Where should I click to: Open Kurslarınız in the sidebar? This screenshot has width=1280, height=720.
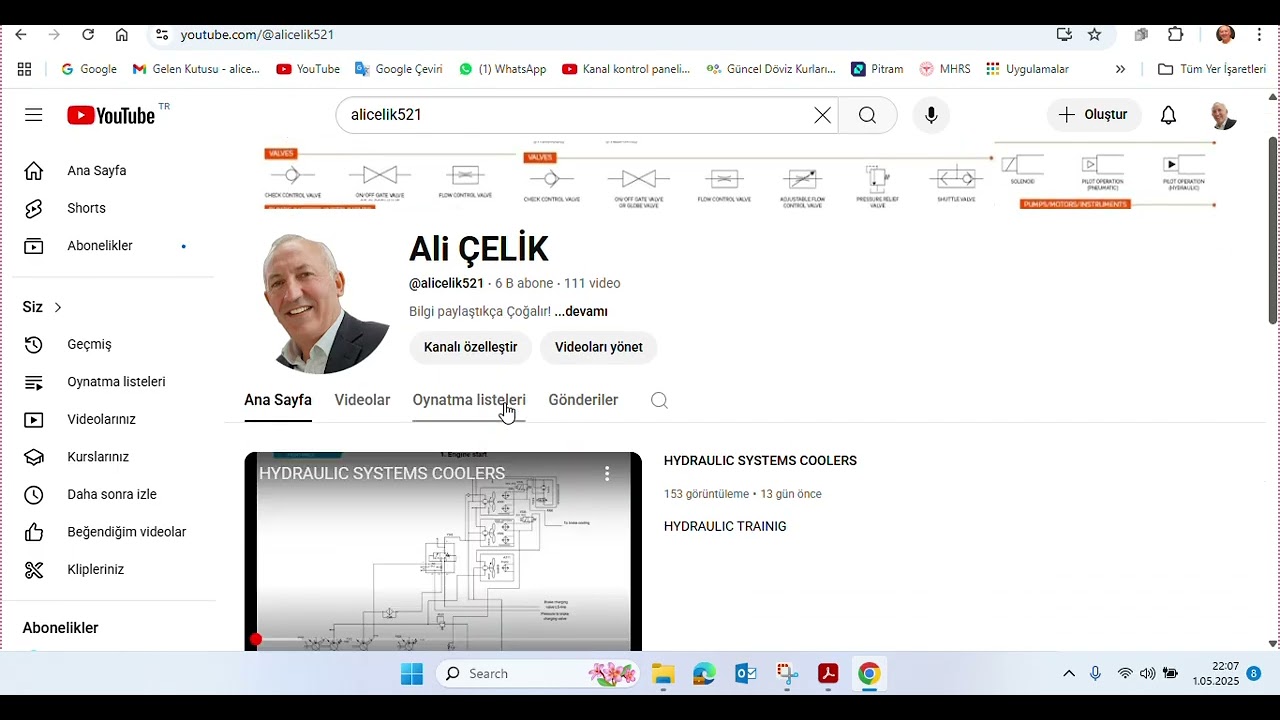(x=113, y=457)
